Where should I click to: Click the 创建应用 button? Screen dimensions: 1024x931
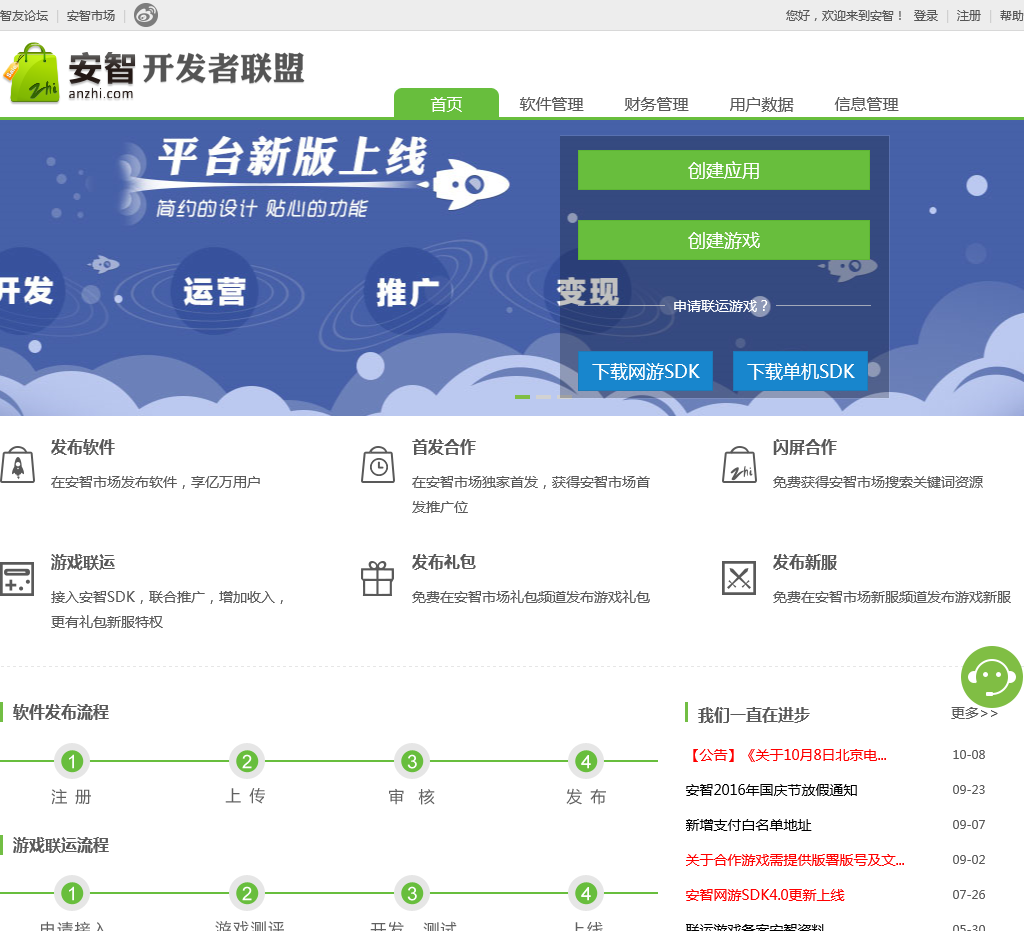point(724,170)
